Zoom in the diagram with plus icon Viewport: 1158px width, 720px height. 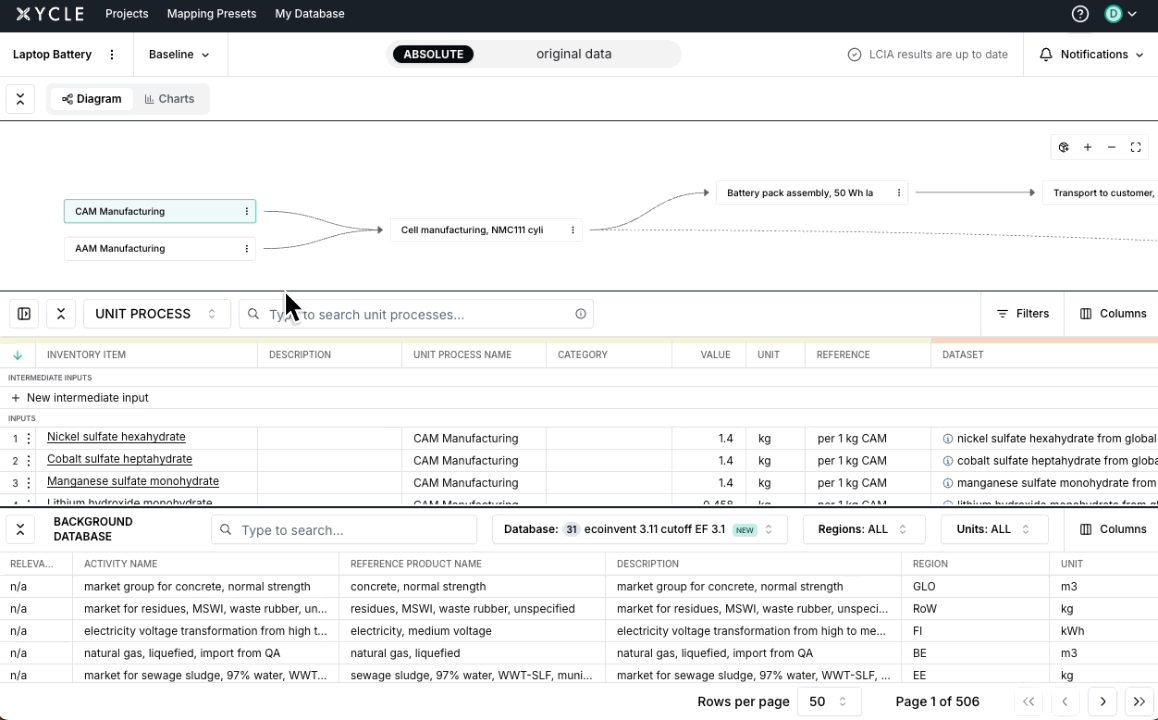1087,147
